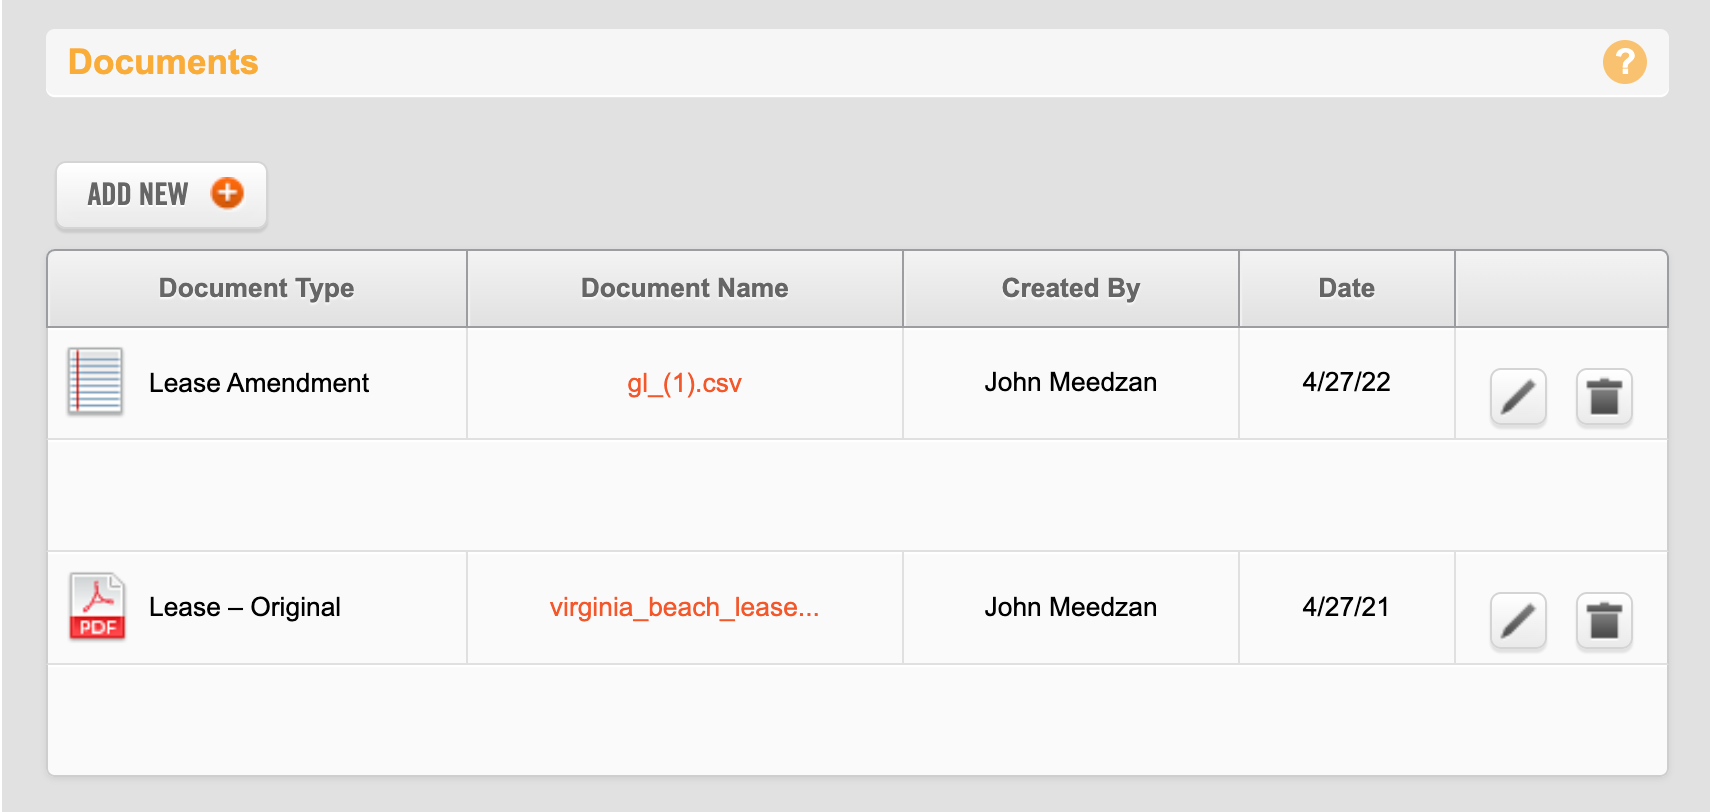The width and height of the screenshot is (1710, 812).
Task: Sort by the Document Type column header
Action: [256, 288]
